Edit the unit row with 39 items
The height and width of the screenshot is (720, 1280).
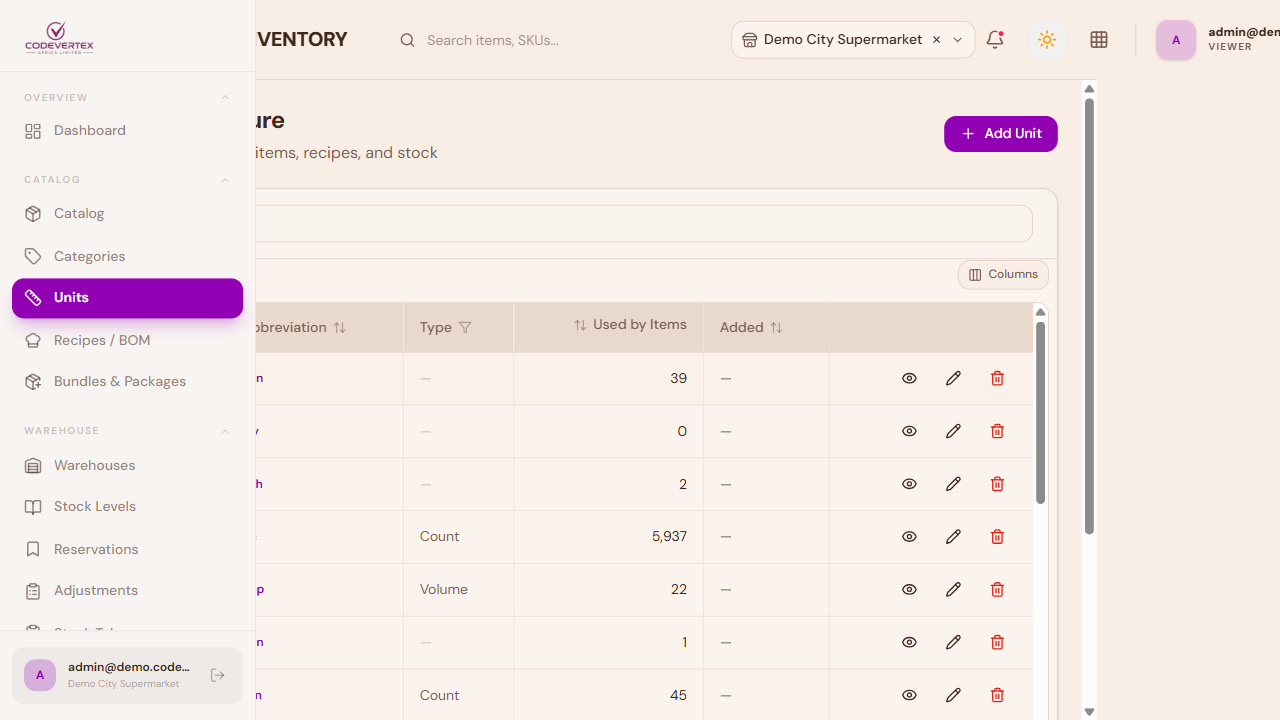(x=953, y=378)
